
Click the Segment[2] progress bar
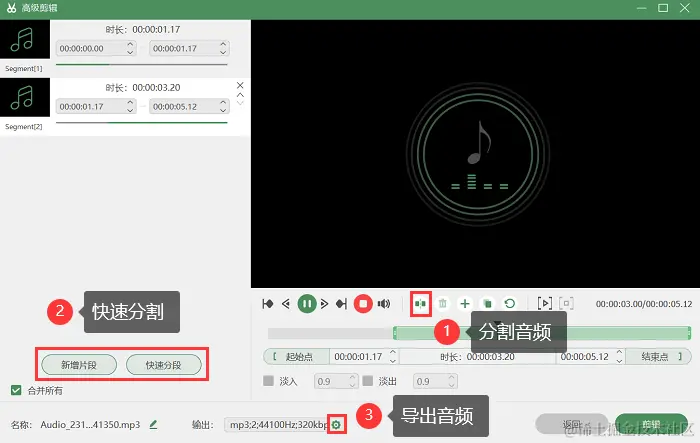(142, 122)
